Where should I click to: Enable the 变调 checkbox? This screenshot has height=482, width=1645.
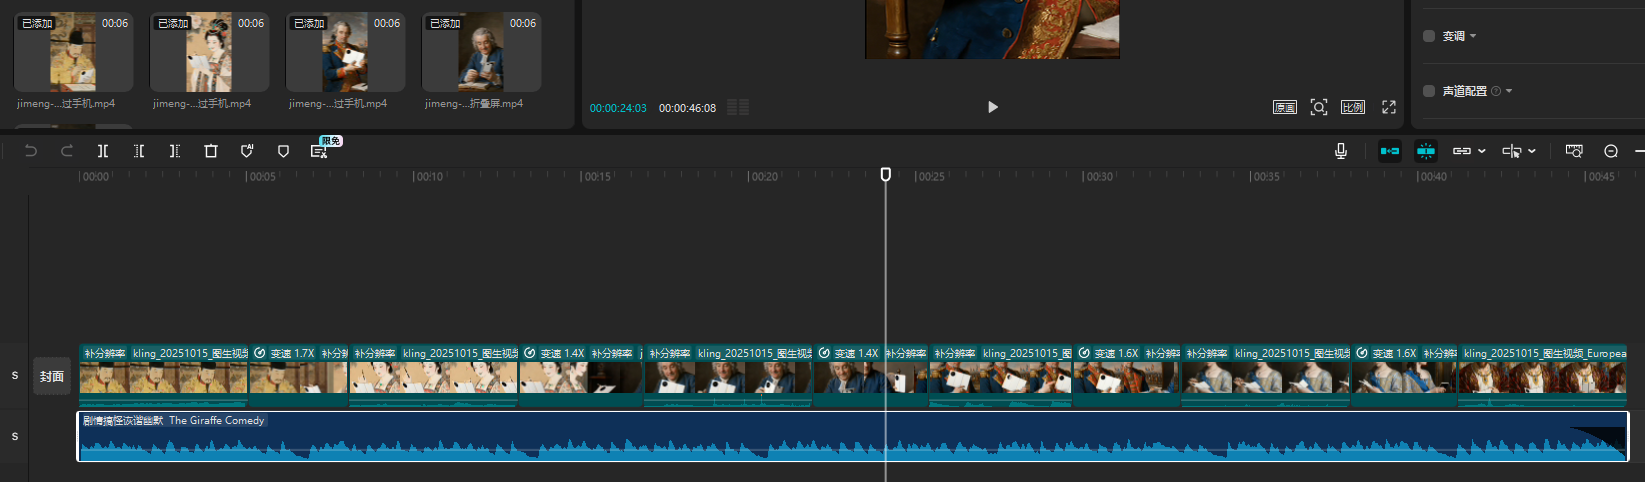coord(1429,36)
